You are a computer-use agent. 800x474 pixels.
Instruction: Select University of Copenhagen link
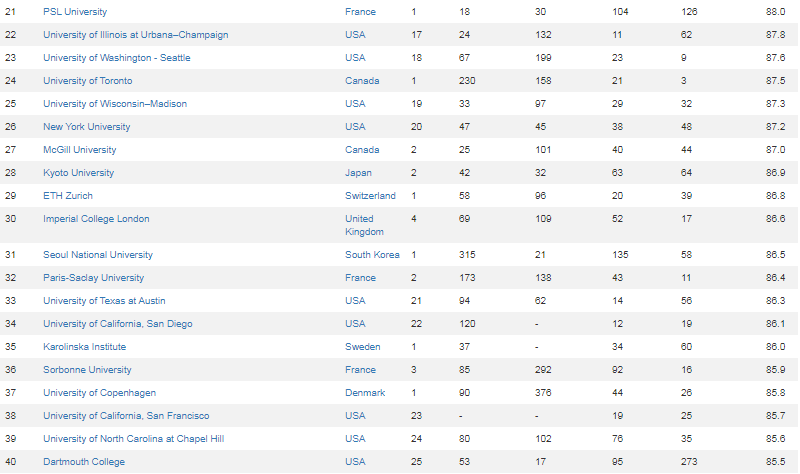pos(99,392)
